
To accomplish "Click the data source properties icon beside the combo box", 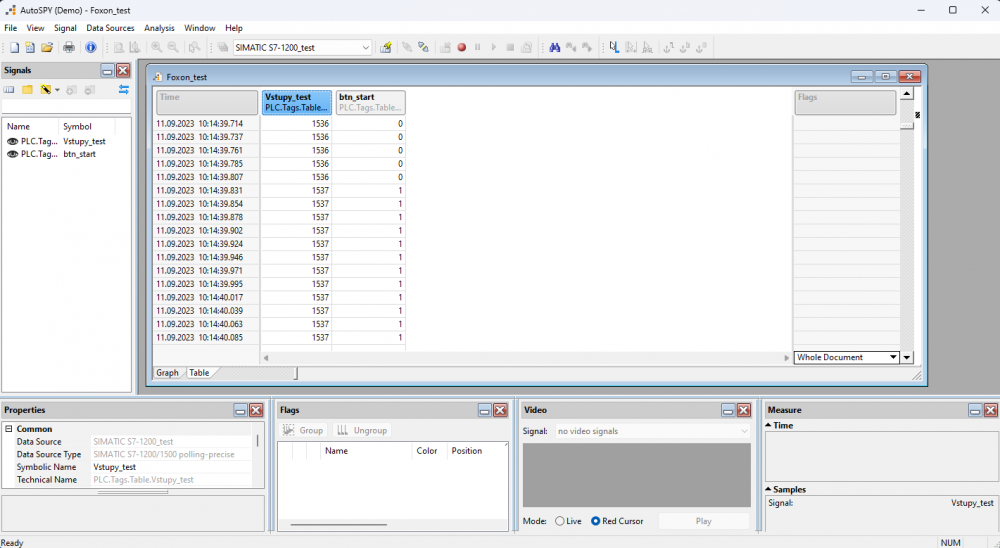I will [x=385, y=47].
